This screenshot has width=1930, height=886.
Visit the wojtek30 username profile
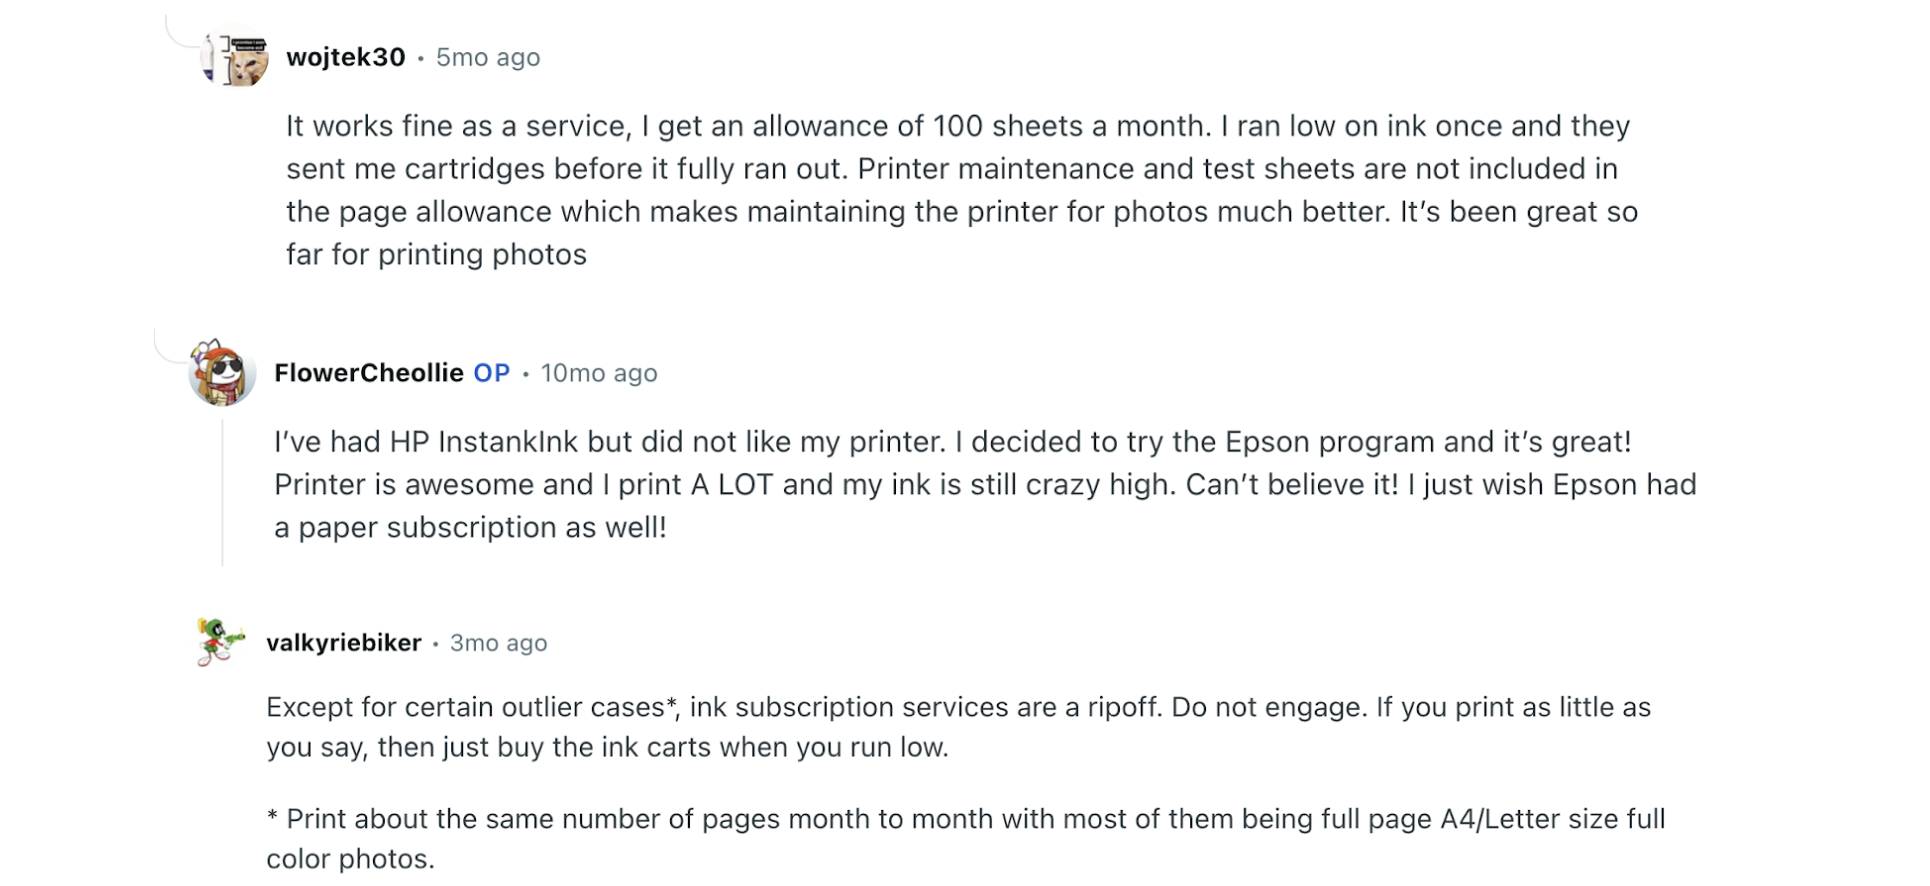(346, 57)
